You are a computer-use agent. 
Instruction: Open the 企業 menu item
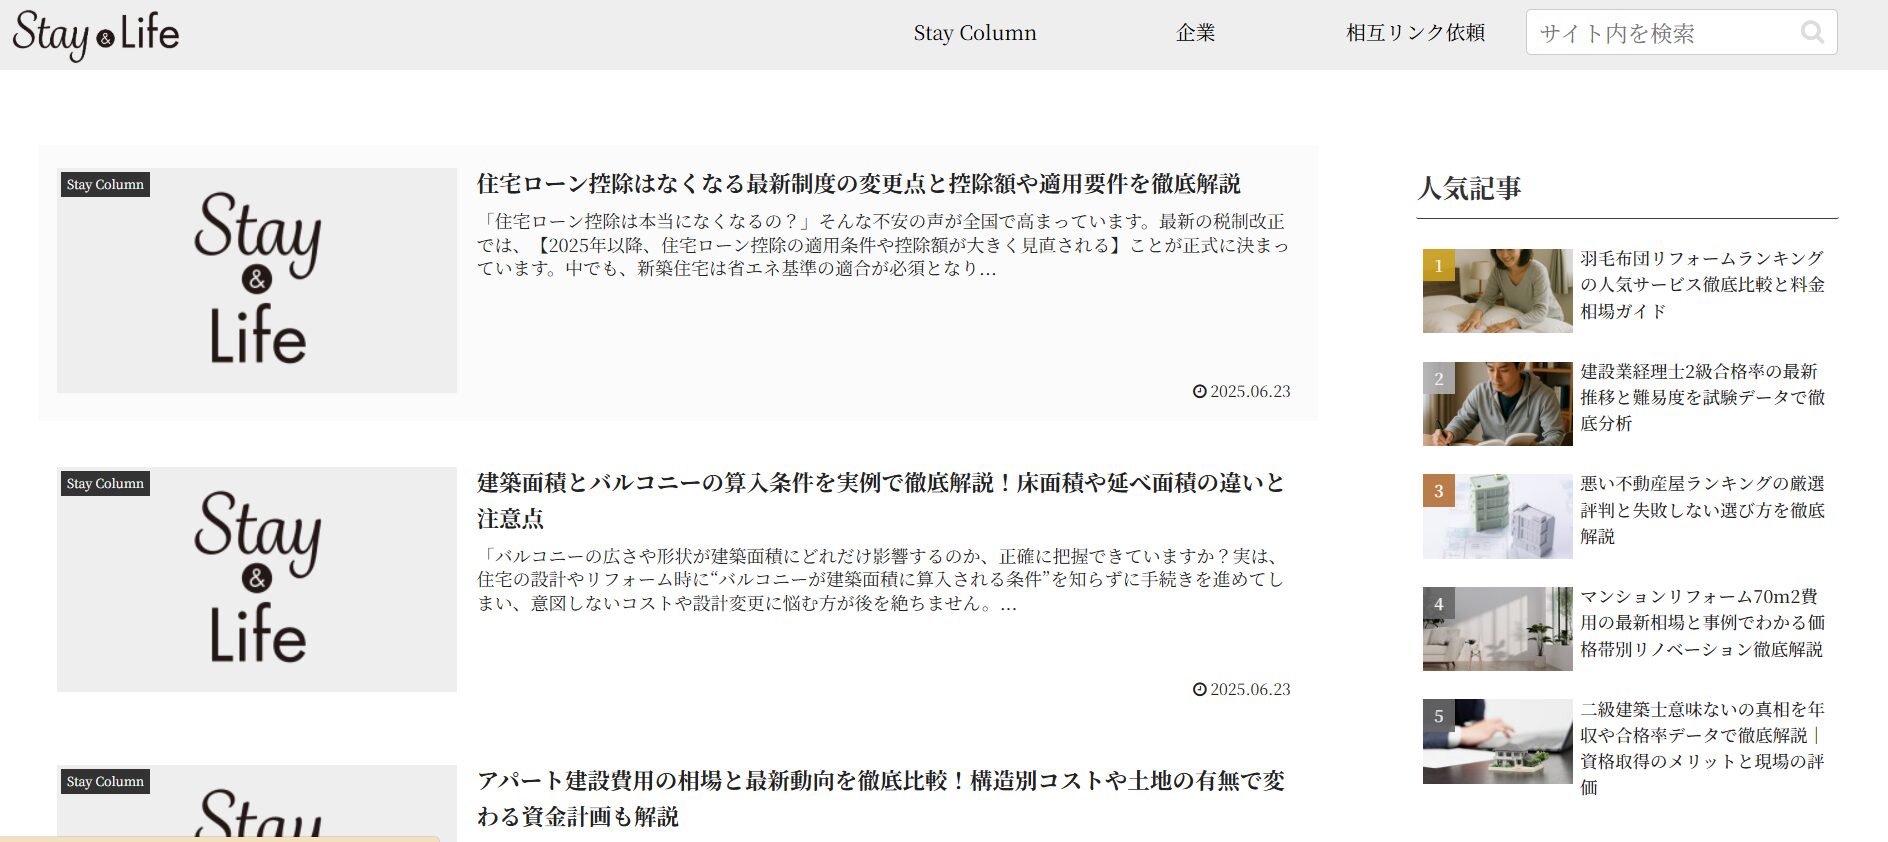pos(1196,33)
